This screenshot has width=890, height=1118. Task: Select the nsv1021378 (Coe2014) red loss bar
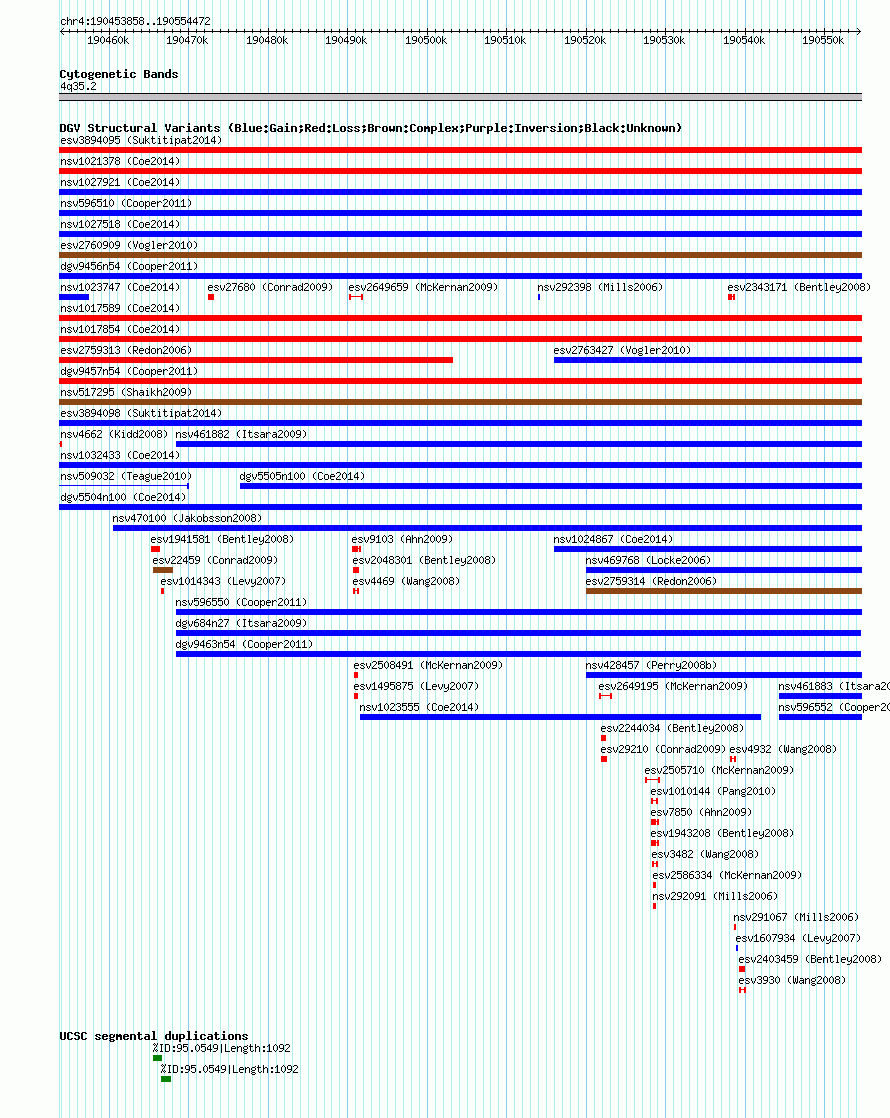460,171
